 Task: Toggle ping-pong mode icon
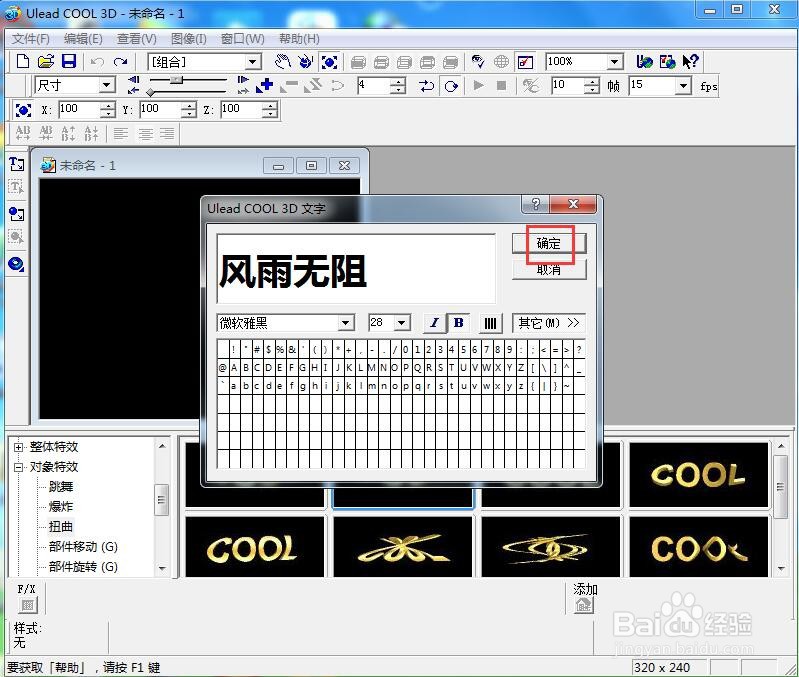427,86
